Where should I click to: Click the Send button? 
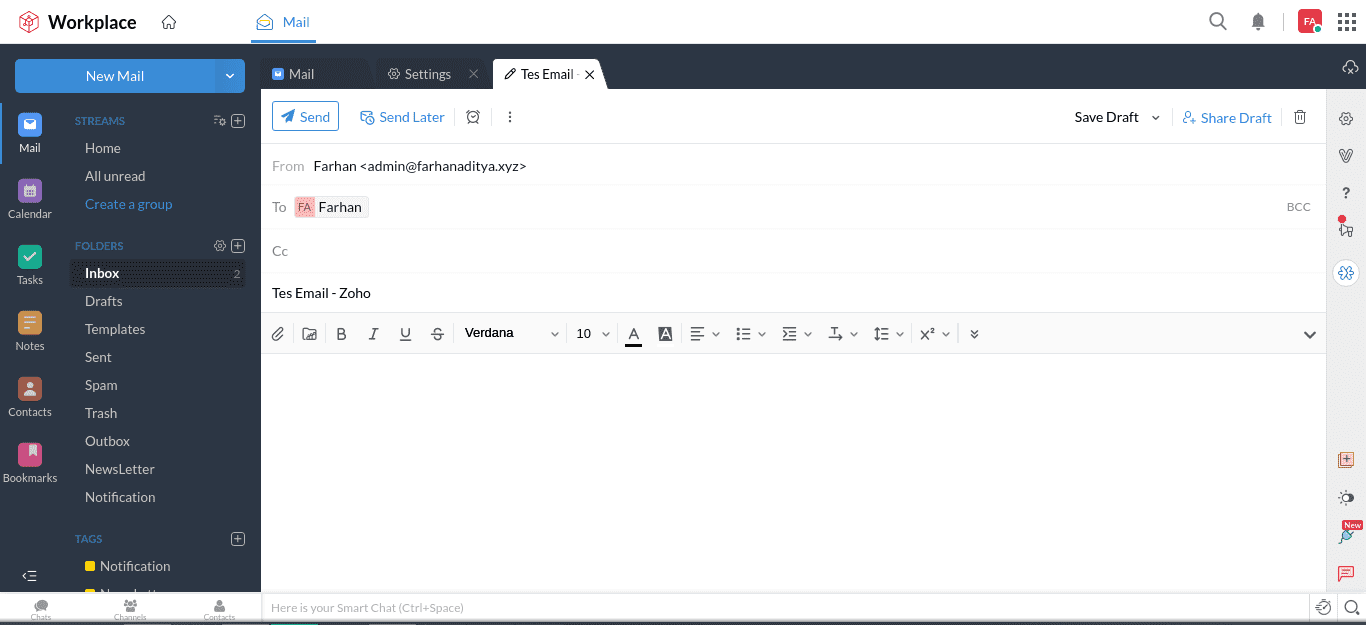305,116
